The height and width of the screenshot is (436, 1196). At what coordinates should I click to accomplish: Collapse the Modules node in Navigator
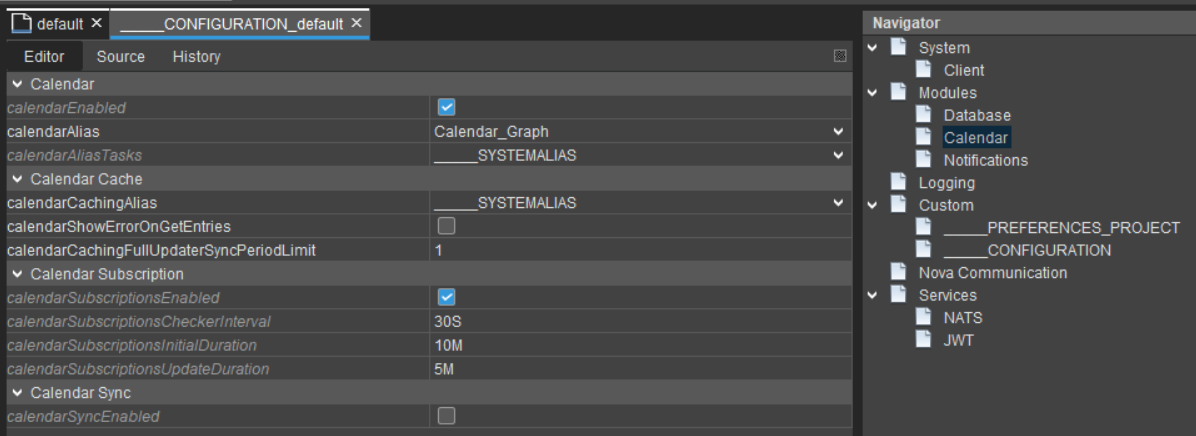click(x=873, y=92)
